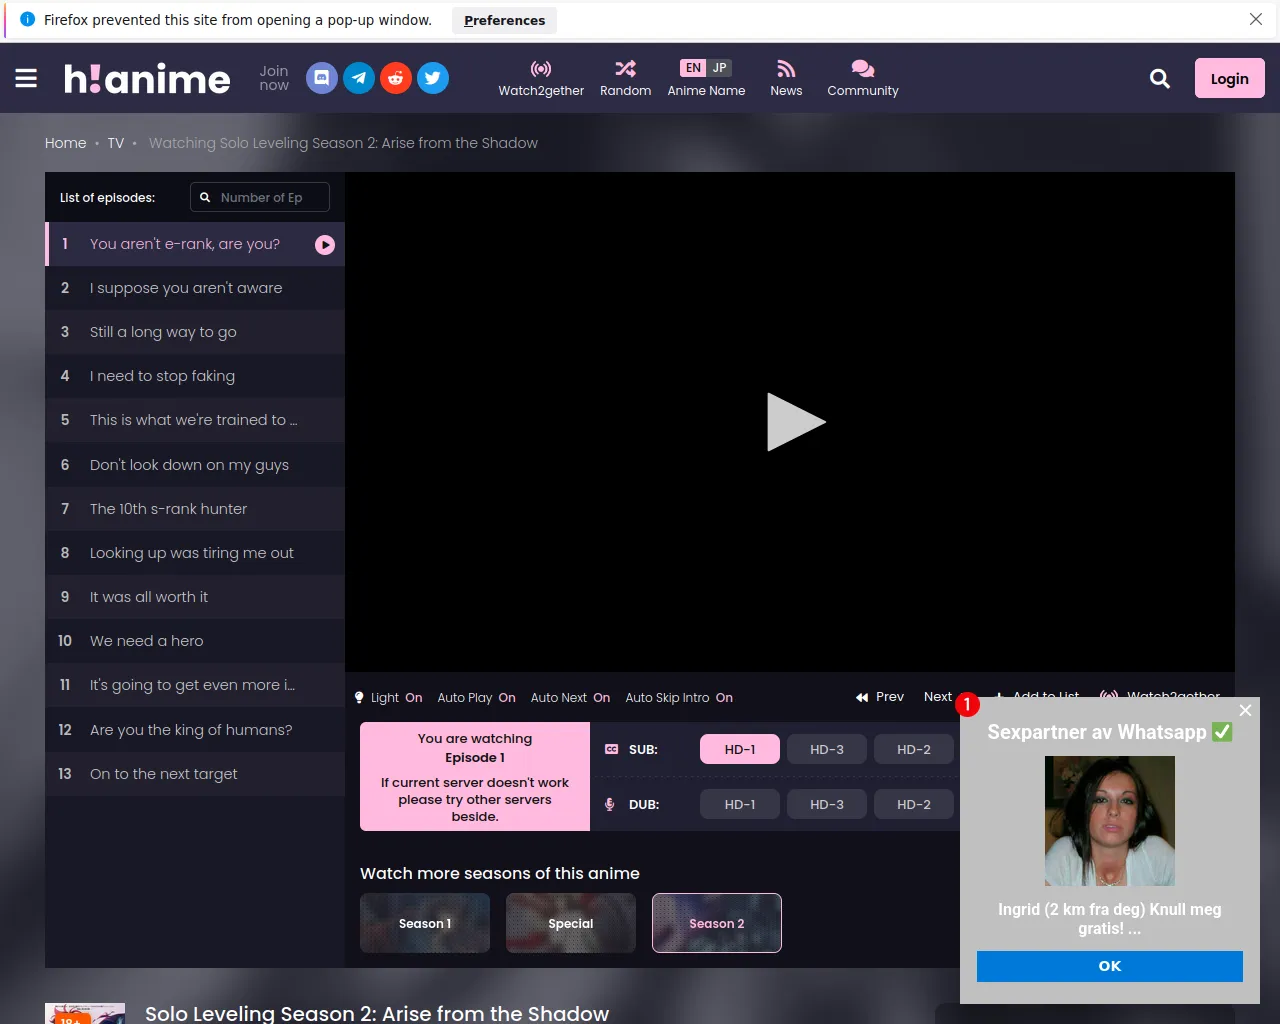Image resolution: width=1280 pixels, height=1024 pixels.
Task: Play the video in the player
Action: 794,422
